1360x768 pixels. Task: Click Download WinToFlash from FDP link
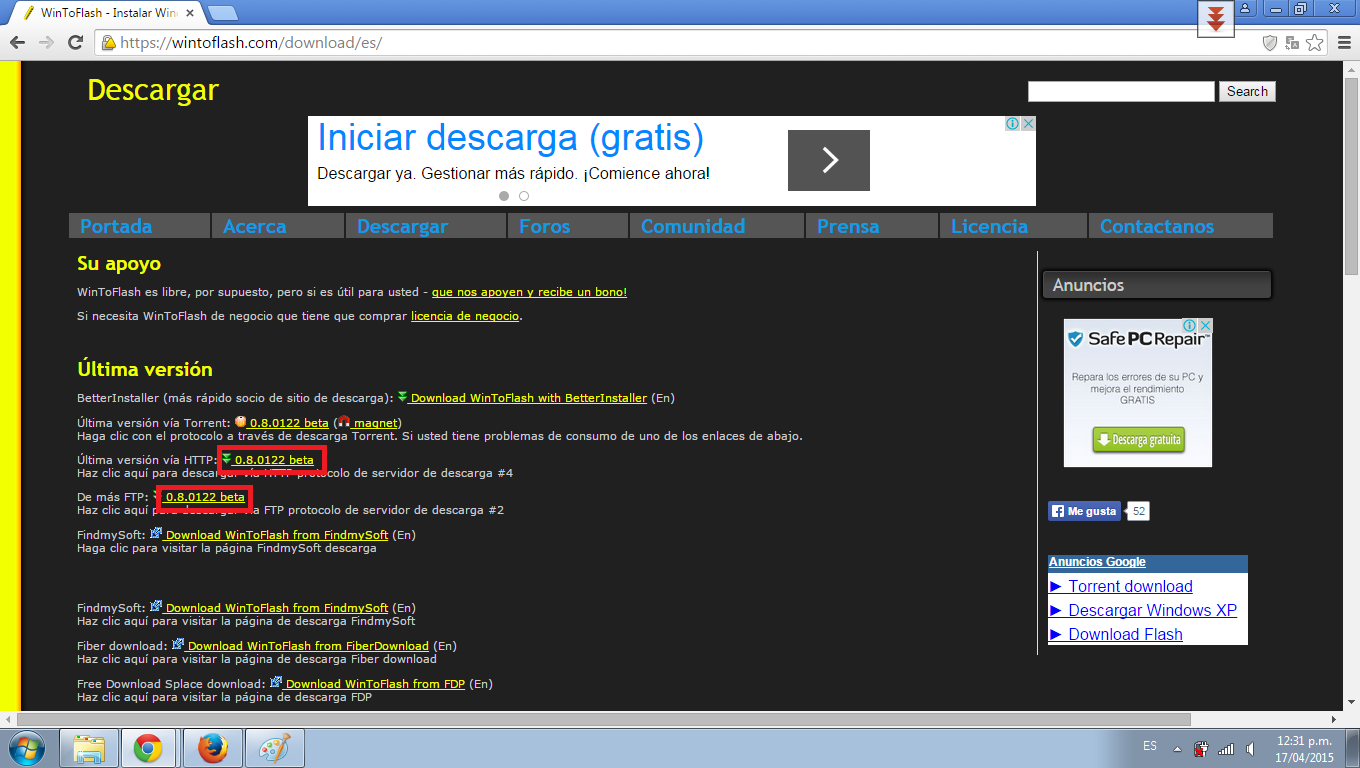375,684
